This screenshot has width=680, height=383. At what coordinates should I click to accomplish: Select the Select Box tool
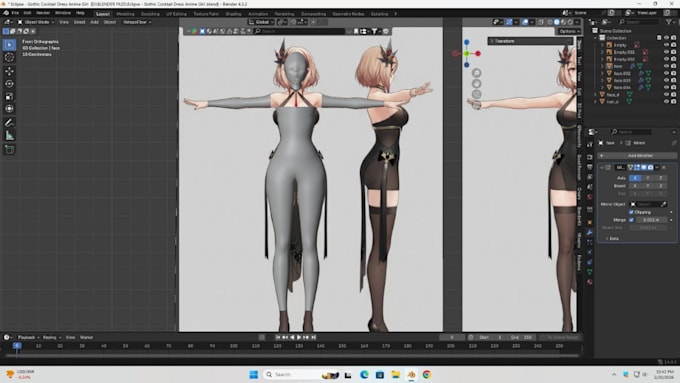pos(9,45)
